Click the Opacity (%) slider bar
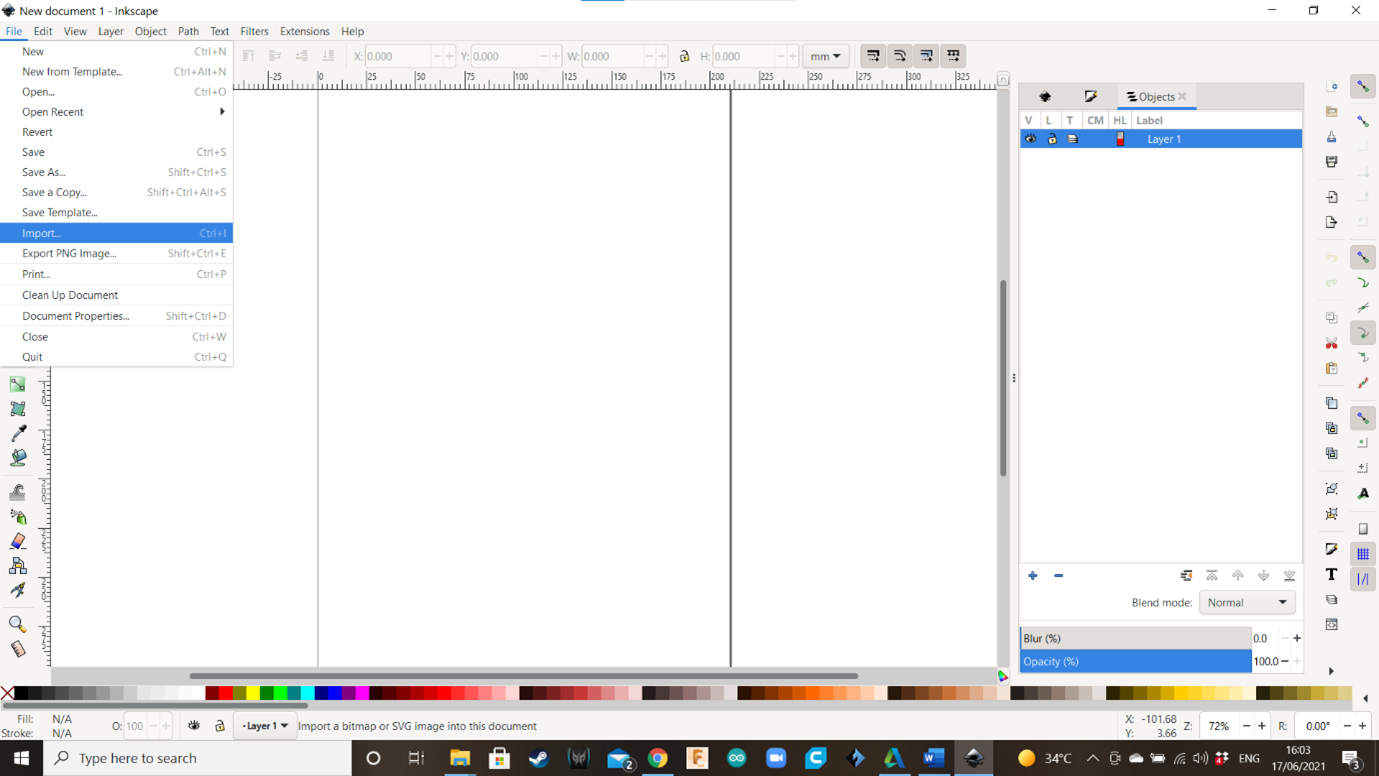This screenshot has height=776, width=1379. click(1135, 661)
